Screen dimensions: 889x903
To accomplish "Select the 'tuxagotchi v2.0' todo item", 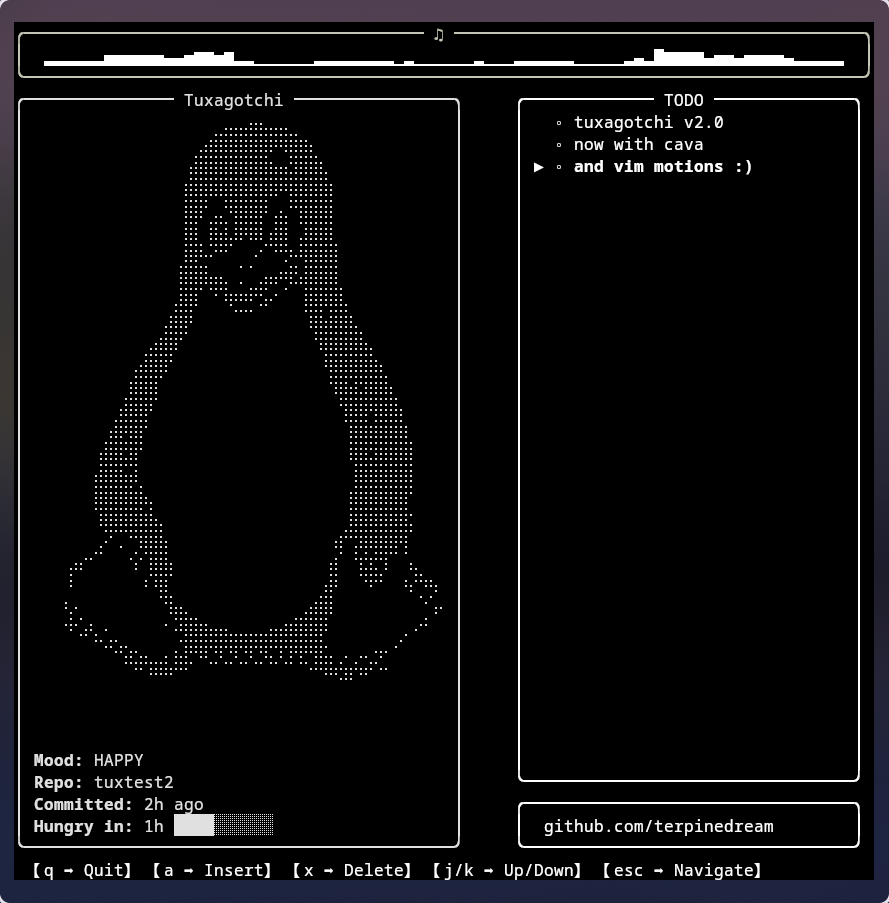I will pos(648,123).
